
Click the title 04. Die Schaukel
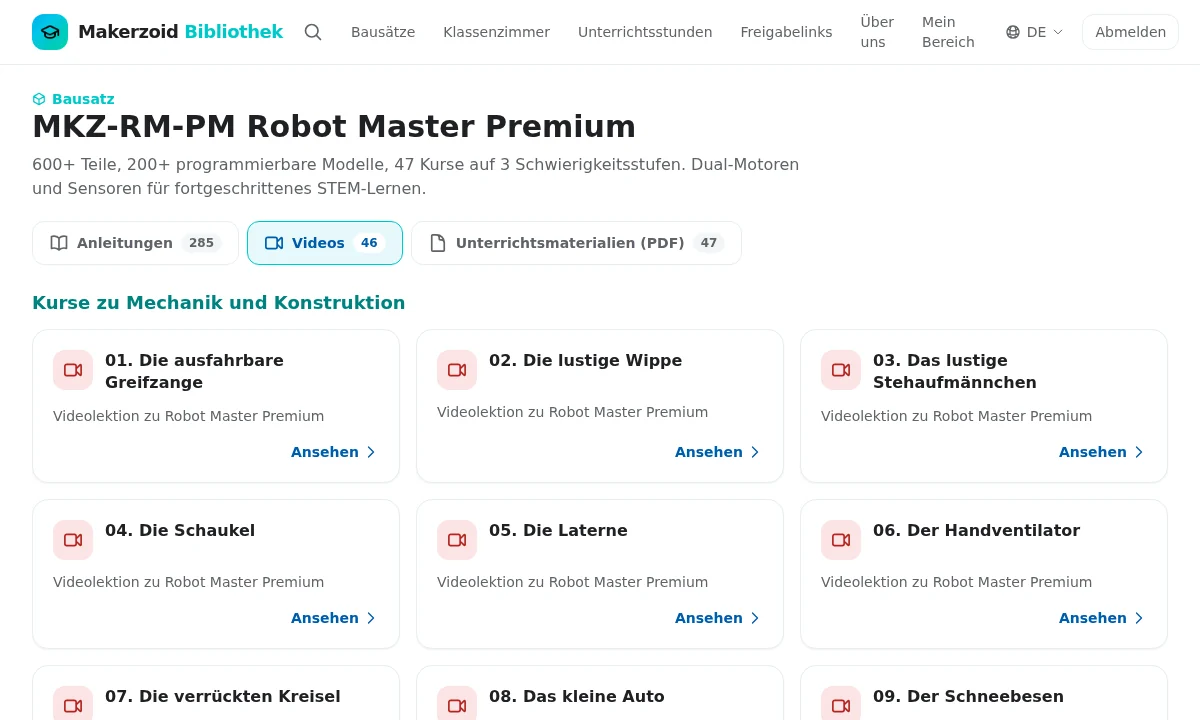(180, 530)
